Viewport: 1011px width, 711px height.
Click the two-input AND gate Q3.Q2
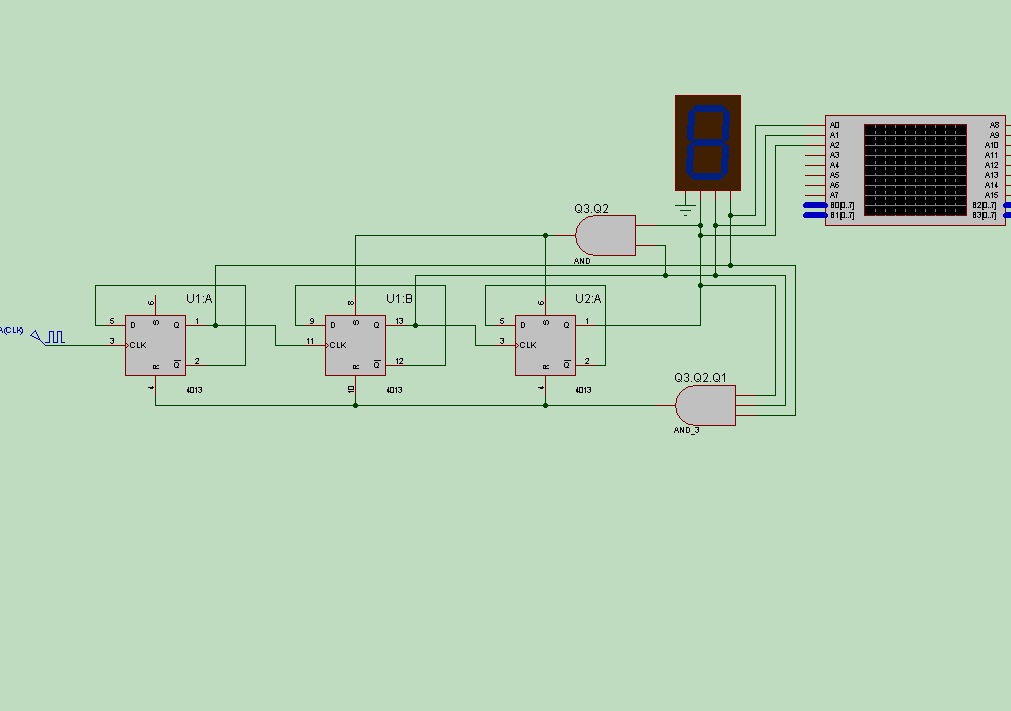point(605,235)
